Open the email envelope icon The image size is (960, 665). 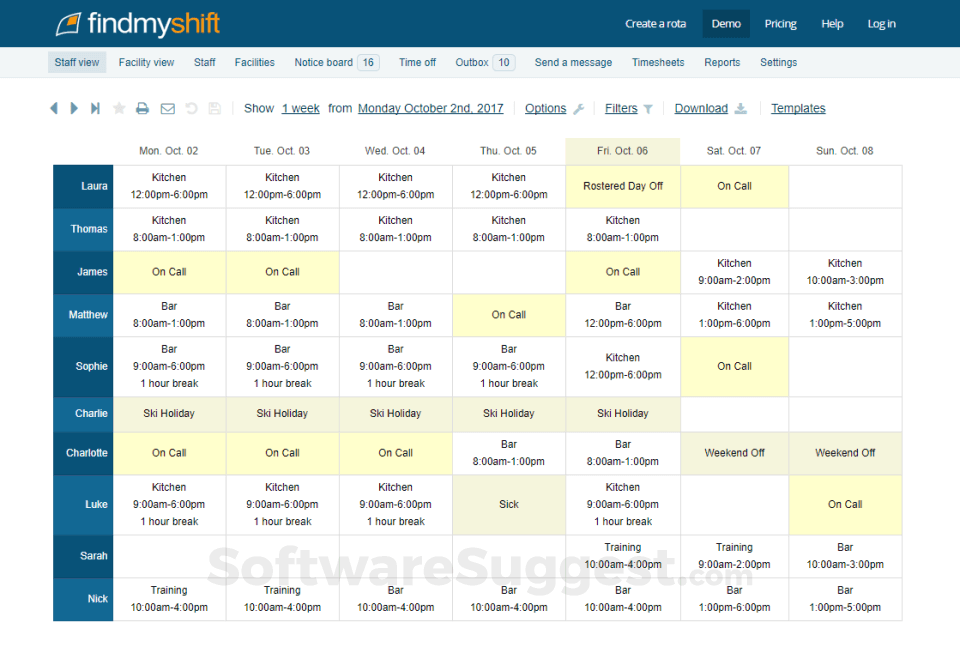[x=168, y=108]
